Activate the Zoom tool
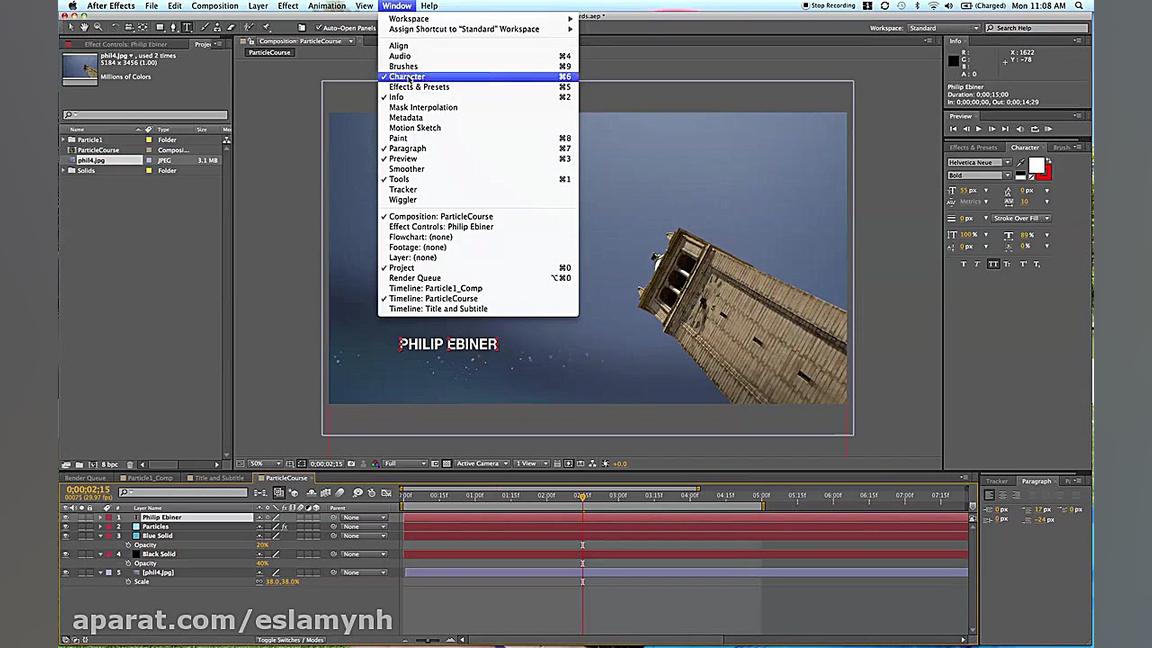The image size is (1152, 648). point(97,27)
